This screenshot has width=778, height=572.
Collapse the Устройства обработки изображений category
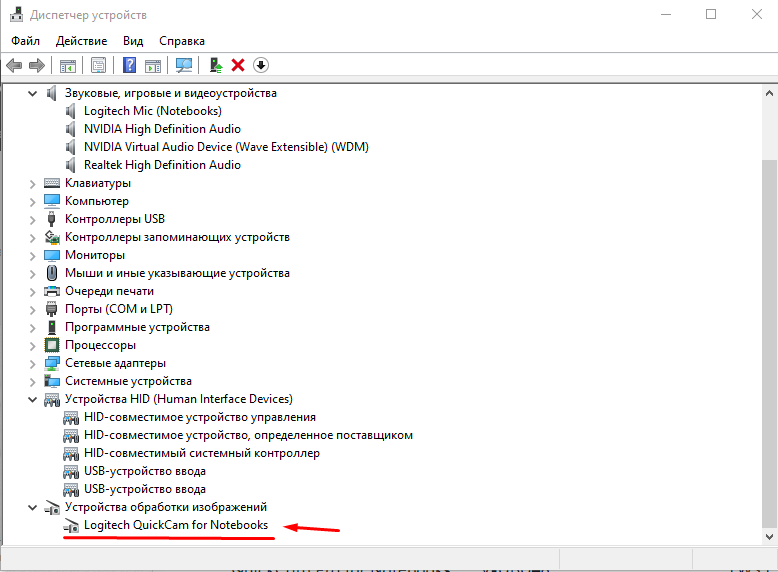pos(32,508)
